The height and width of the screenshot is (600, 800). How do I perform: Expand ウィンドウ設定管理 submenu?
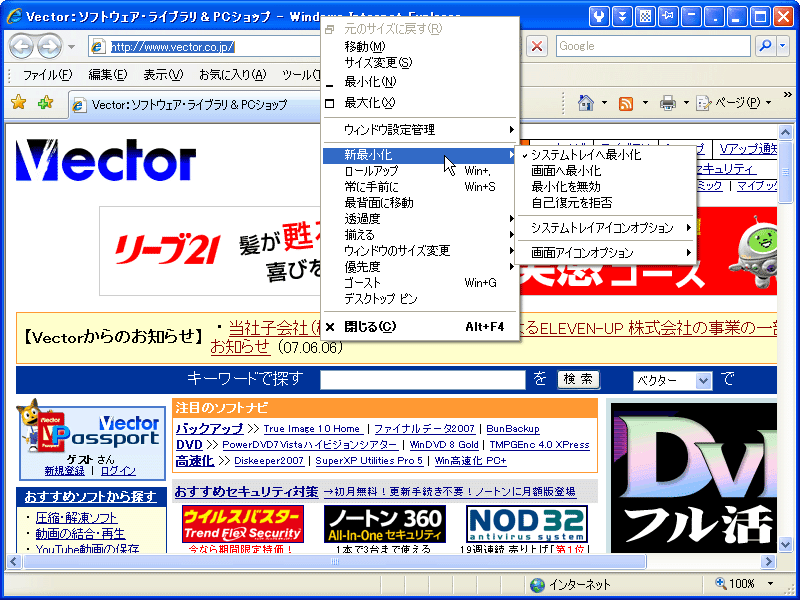click(x=420, y=130)
